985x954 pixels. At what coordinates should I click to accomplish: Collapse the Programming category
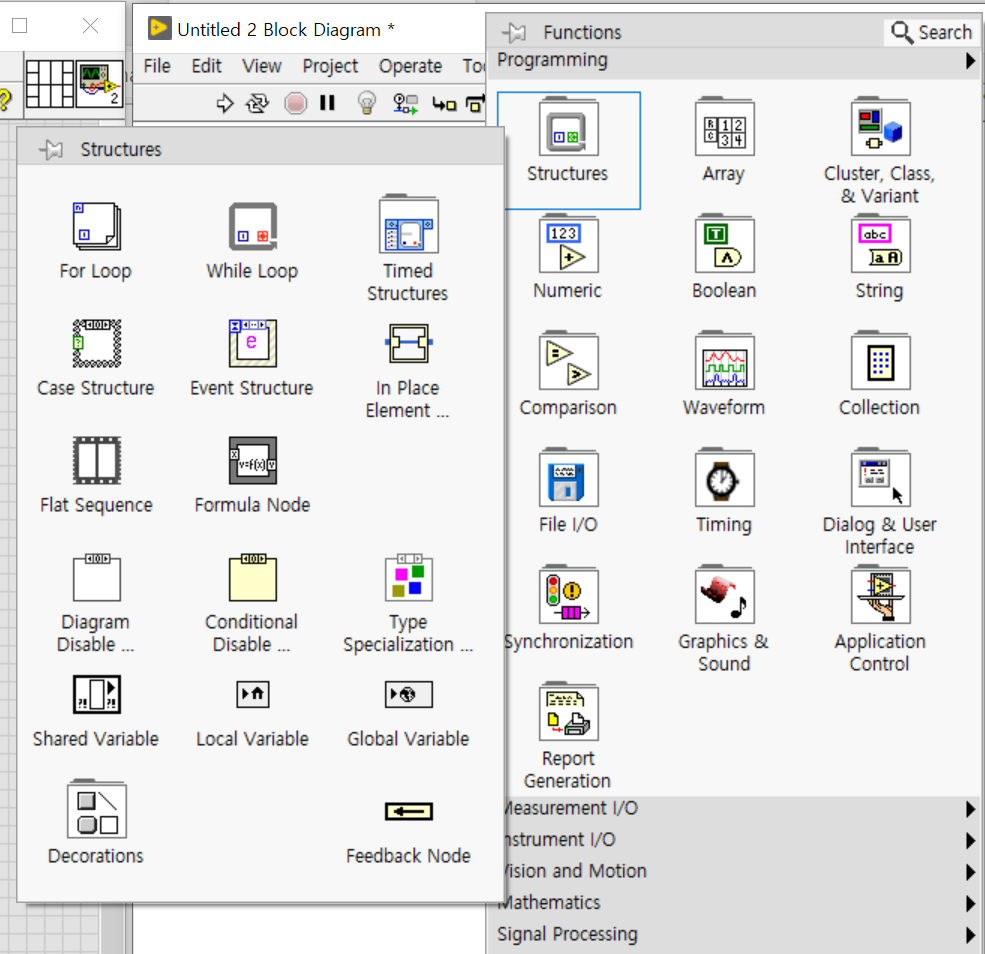tap(734, 61)
